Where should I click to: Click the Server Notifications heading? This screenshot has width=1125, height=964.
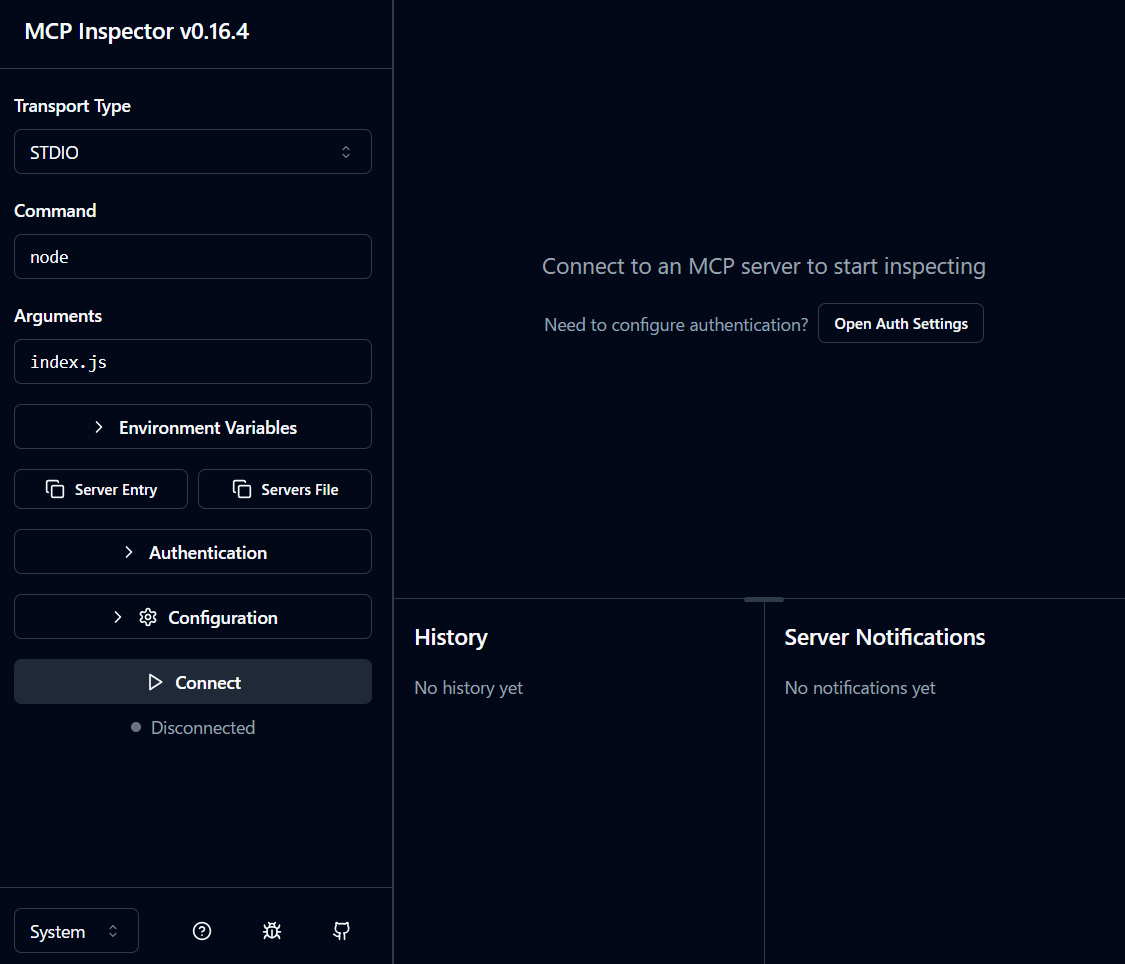pyautogui.click(x=885, y=637)
